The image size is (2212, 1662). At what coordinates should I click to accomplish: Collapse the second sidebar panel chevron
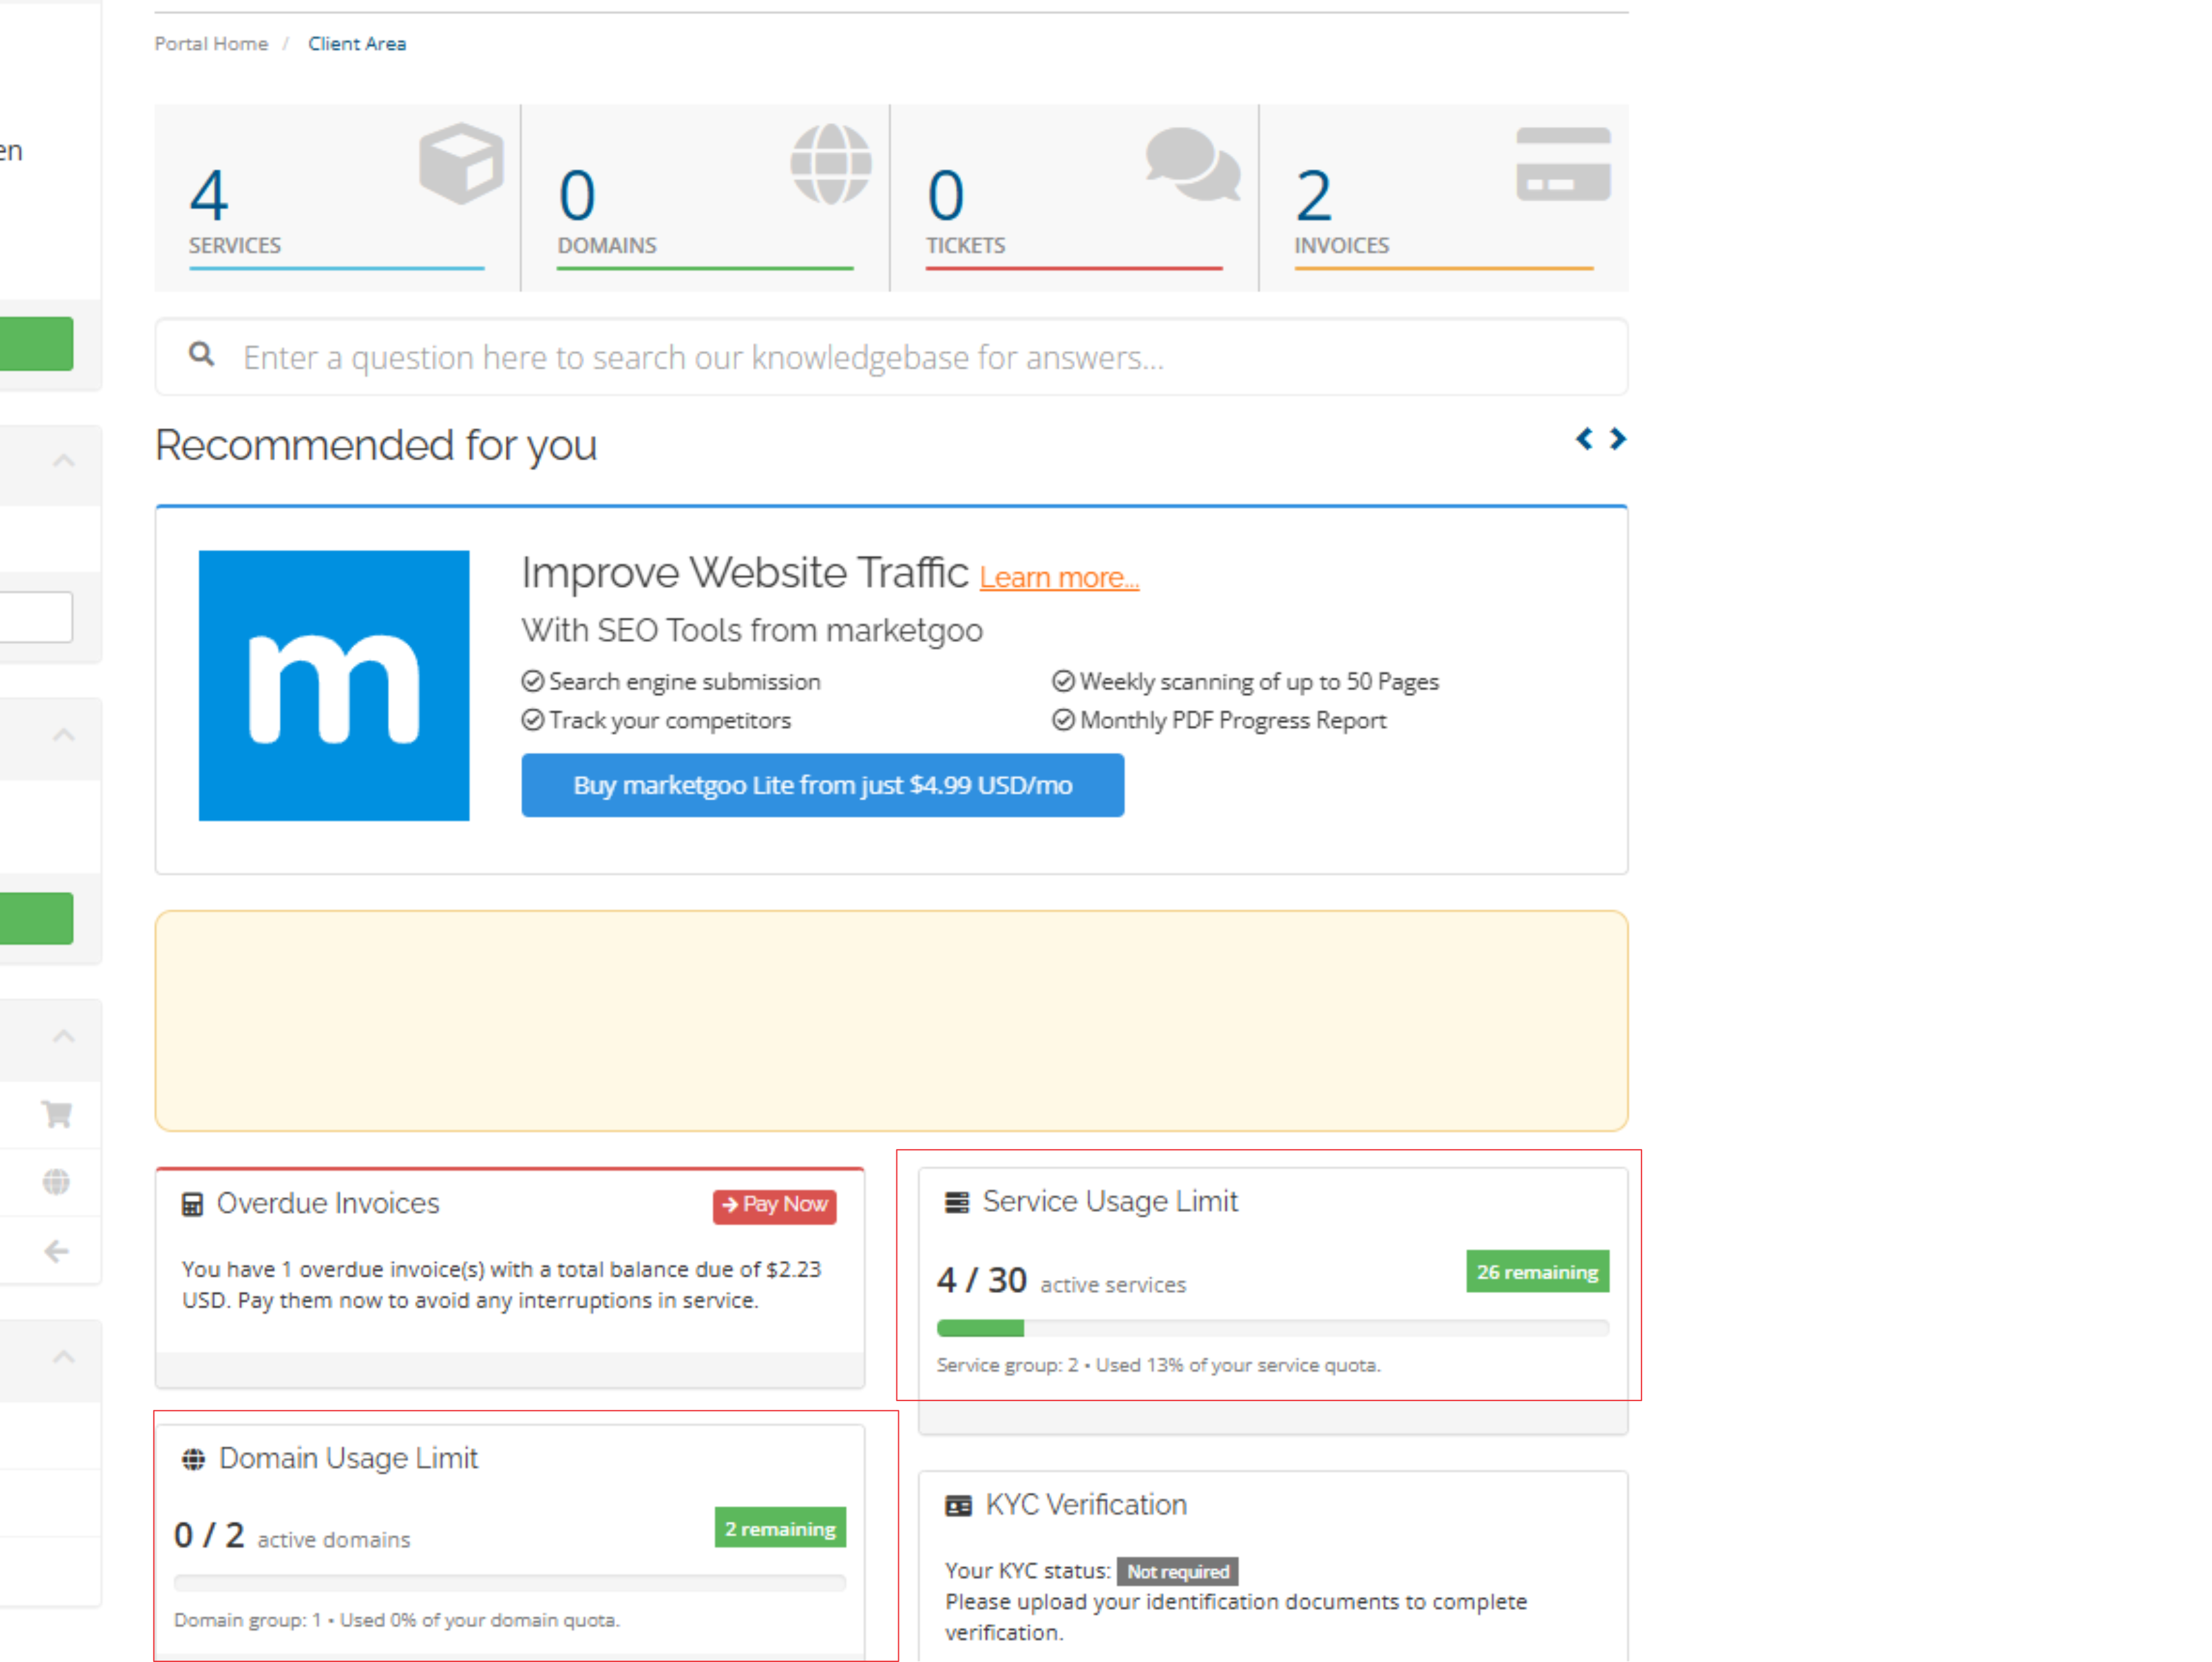click(64, 735)
